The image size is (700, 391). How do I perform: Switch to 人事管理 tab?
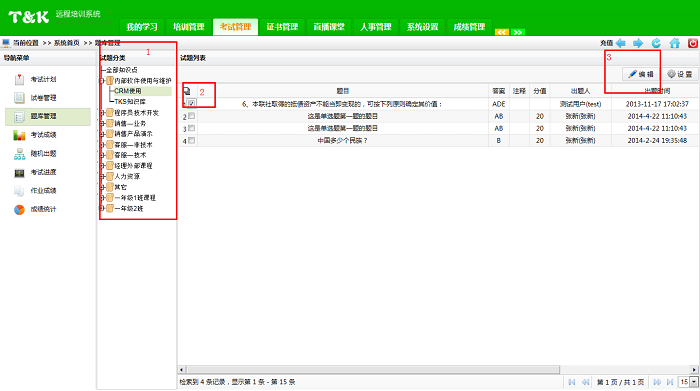point(376,27)
